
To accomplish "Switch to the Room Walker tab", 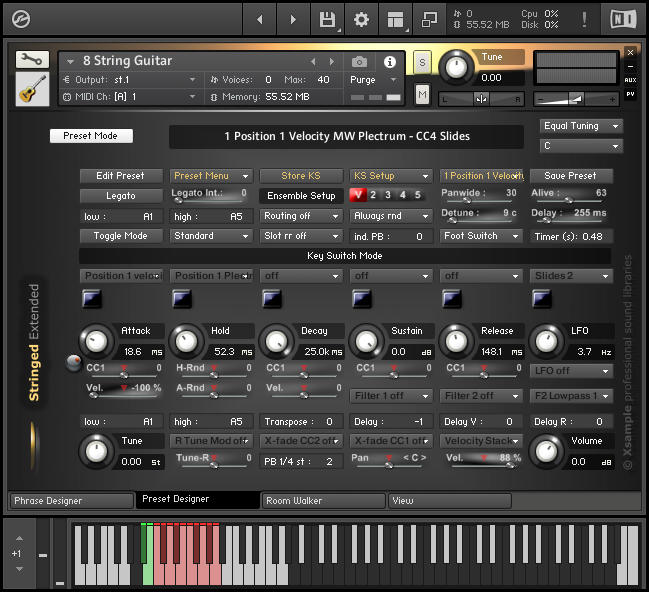I will click(x=324, y=501).
